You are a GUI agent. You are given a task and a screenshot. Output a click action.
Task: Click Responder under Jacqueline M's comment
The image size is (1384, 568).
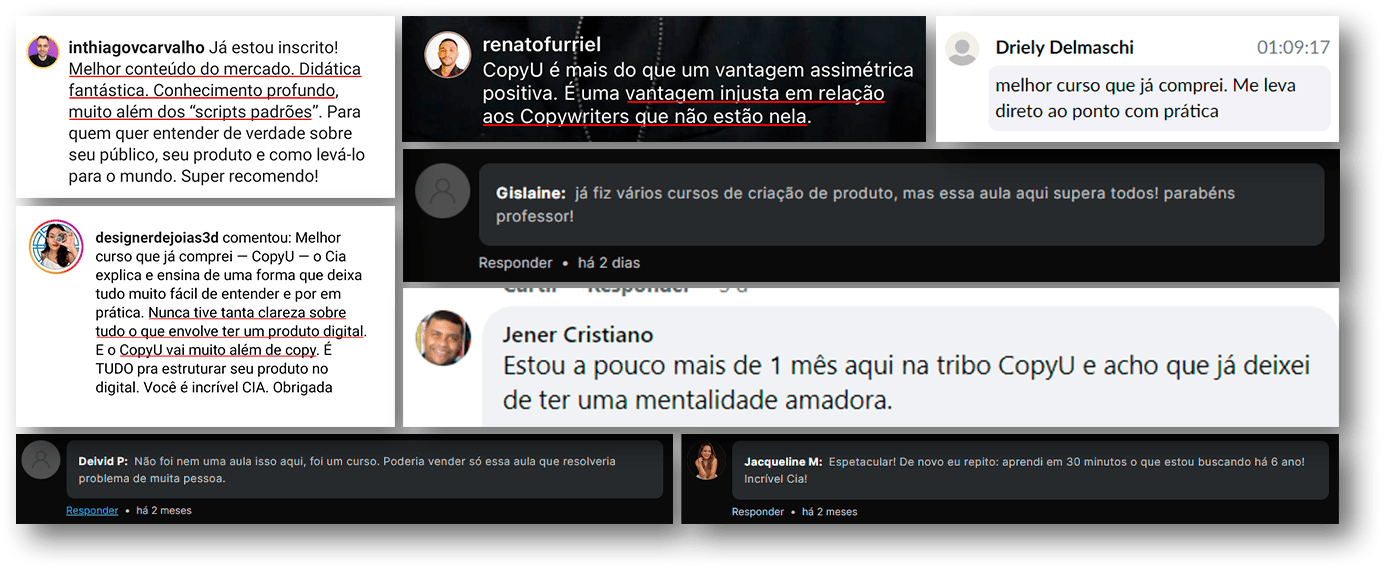(x=758, y=512)
